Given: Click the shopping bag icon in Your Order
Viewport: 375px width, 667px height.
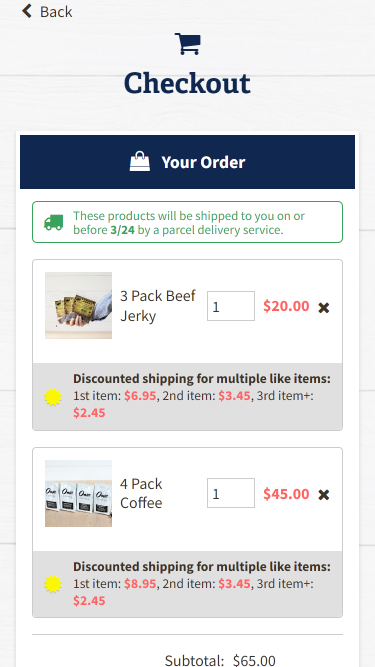Looking at the screenshot, I should tap(140, 162).
